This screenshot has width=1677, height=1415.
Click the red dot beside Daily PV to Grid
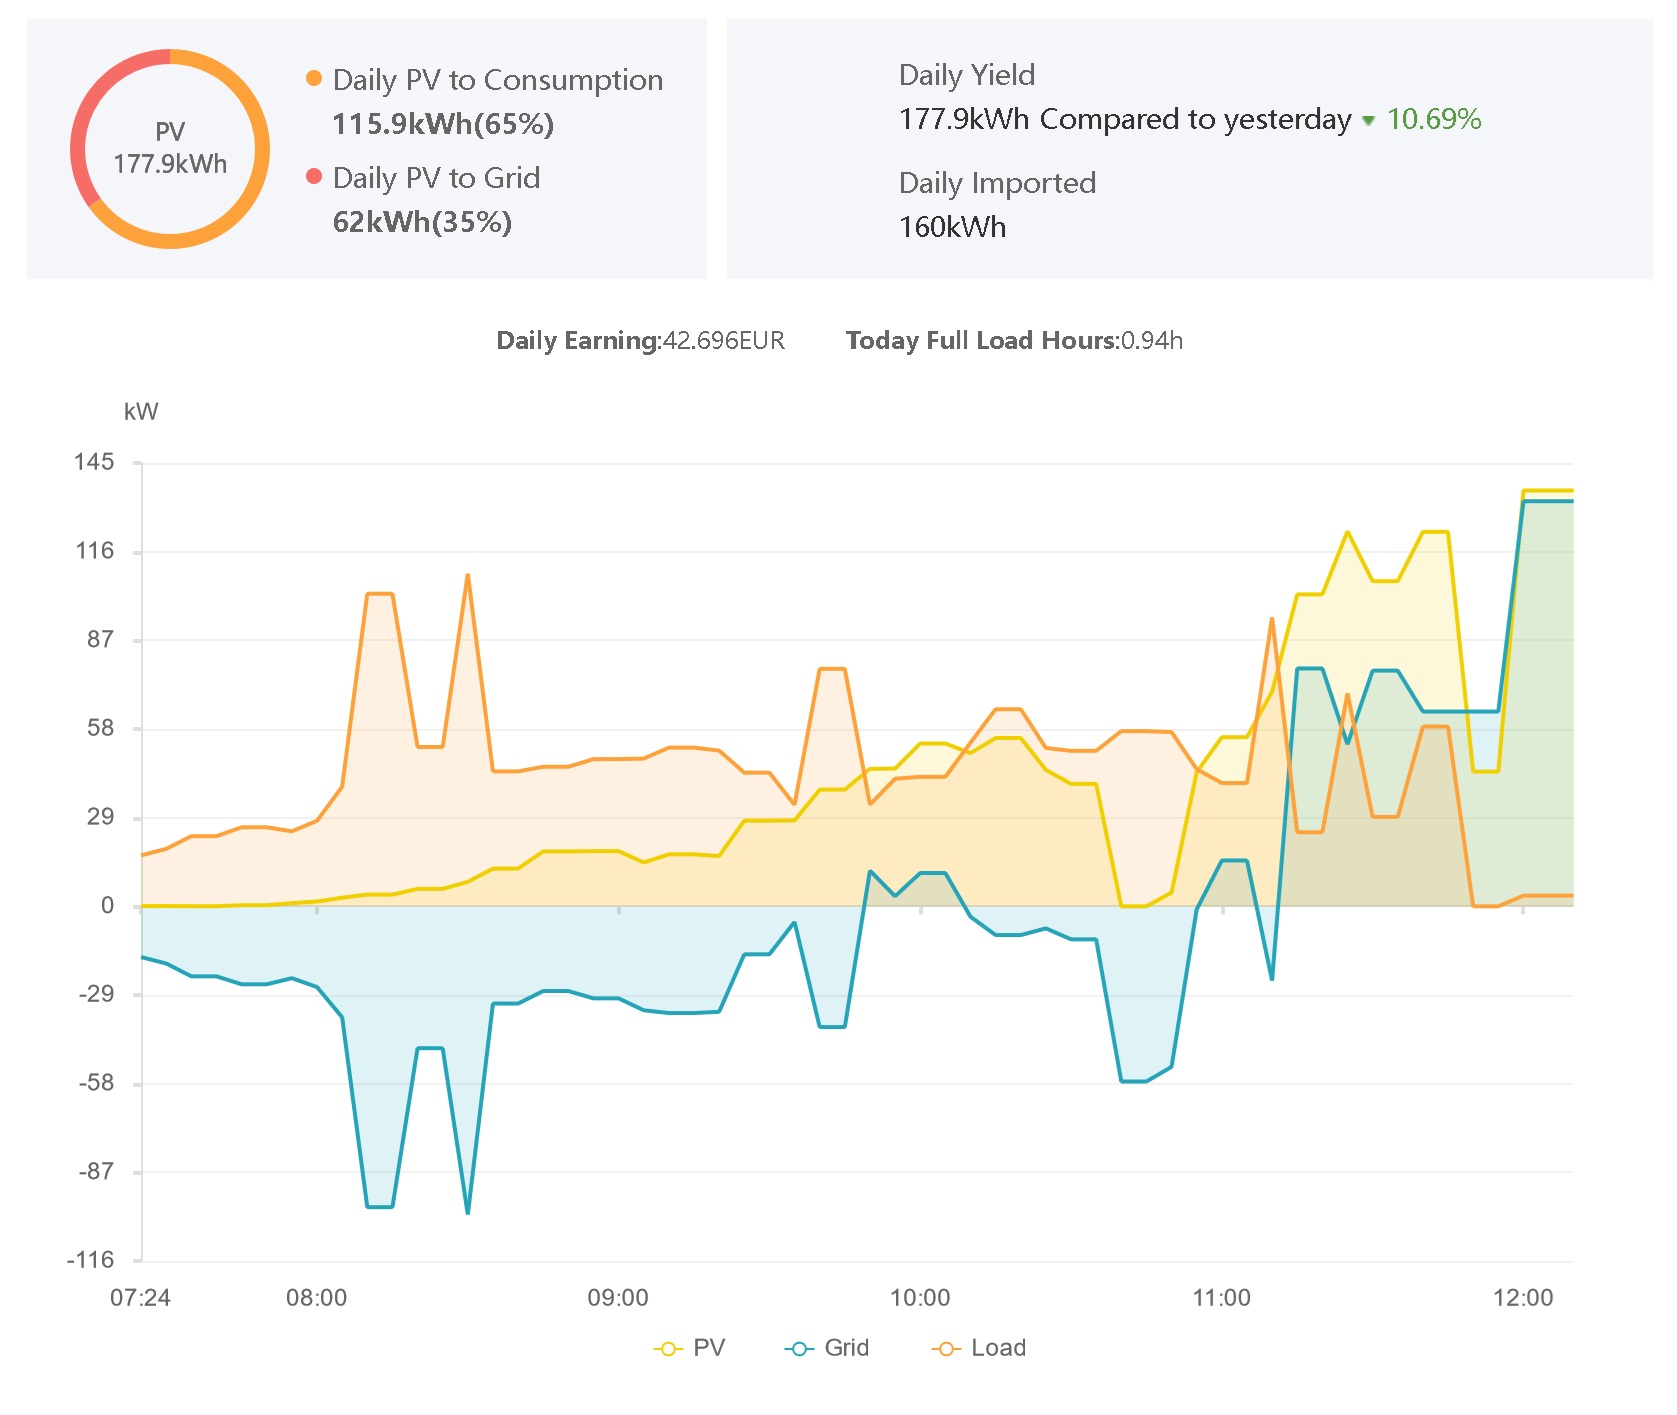click(314, 176)
